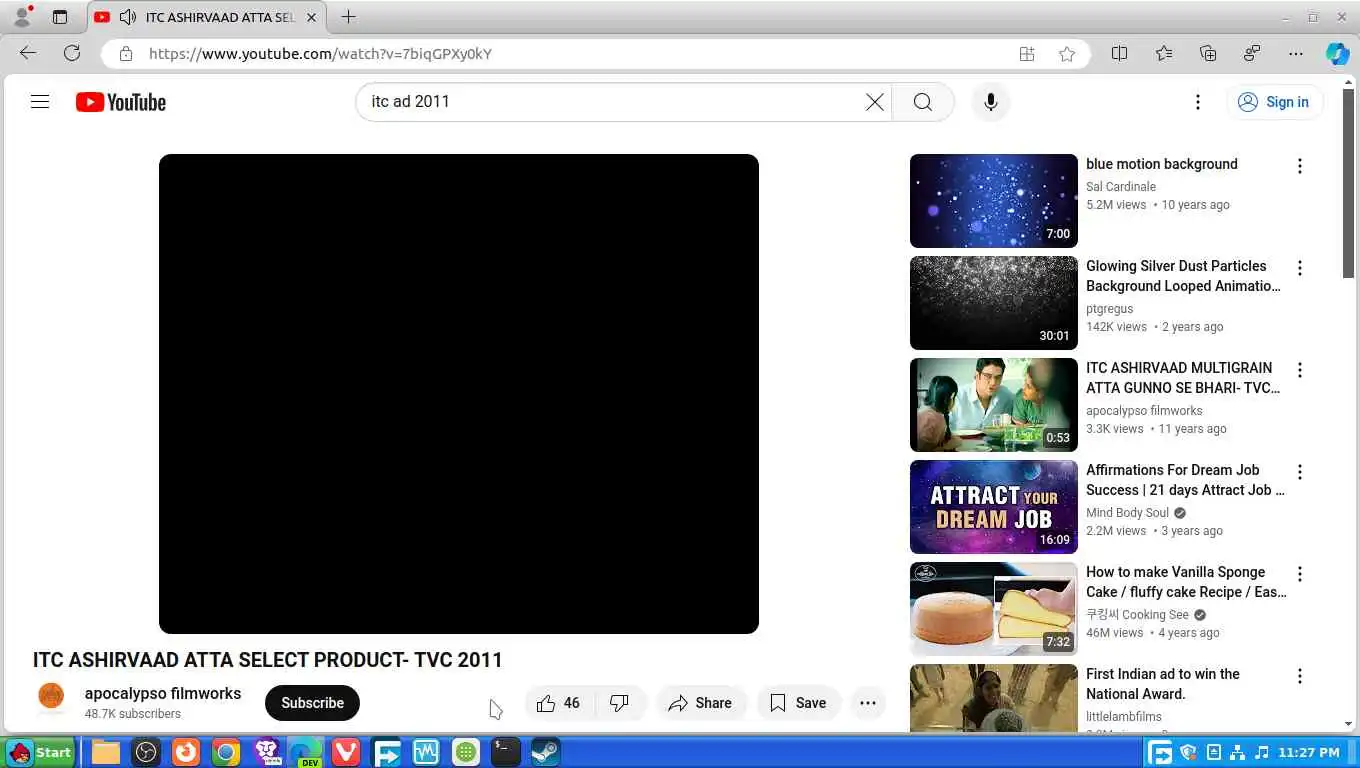Open Vivaldi browser from taskbar

point(346,752)
